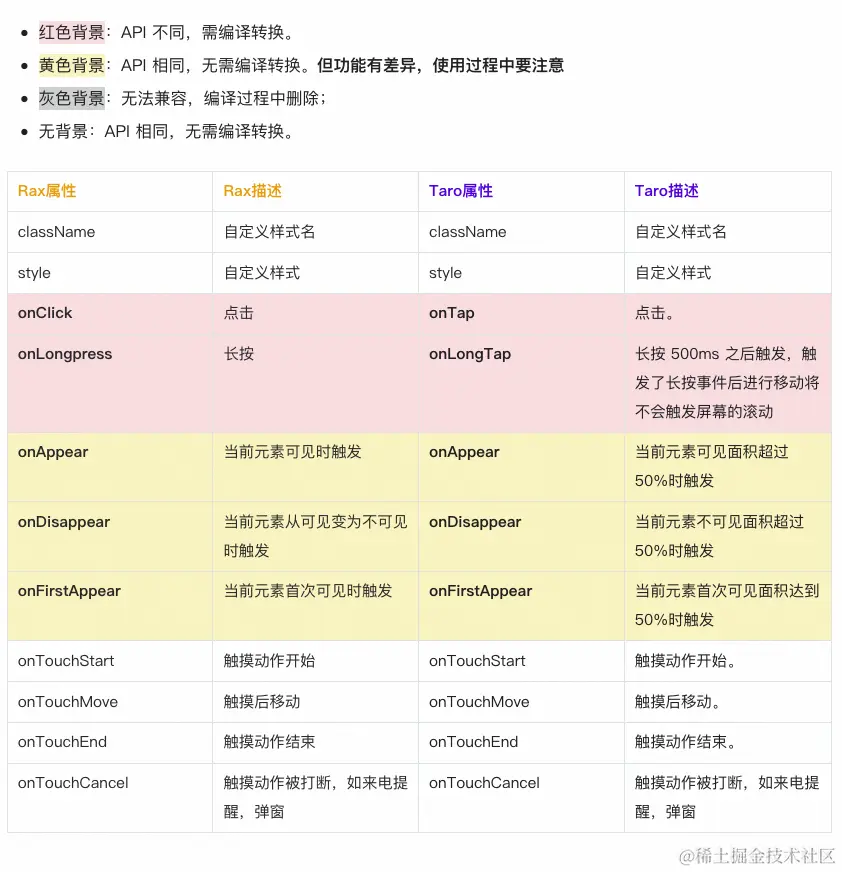The image size is (842, 872).
Task: Select the onTap cell in Taro column
Action: (x=452, y=313)
